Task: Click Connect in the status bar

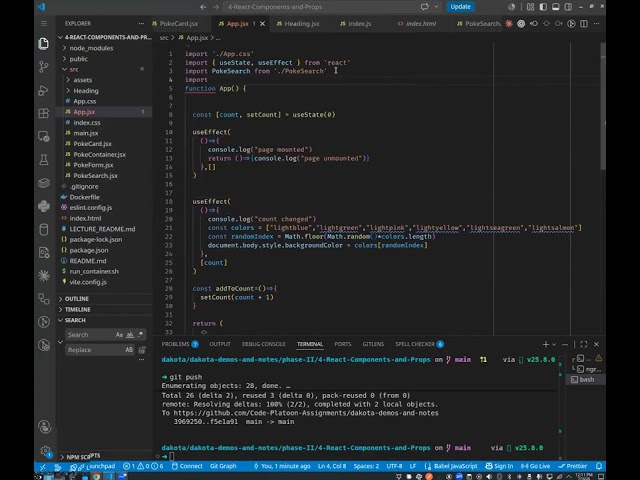Action: pyautogui.click(x=187, y=466)
